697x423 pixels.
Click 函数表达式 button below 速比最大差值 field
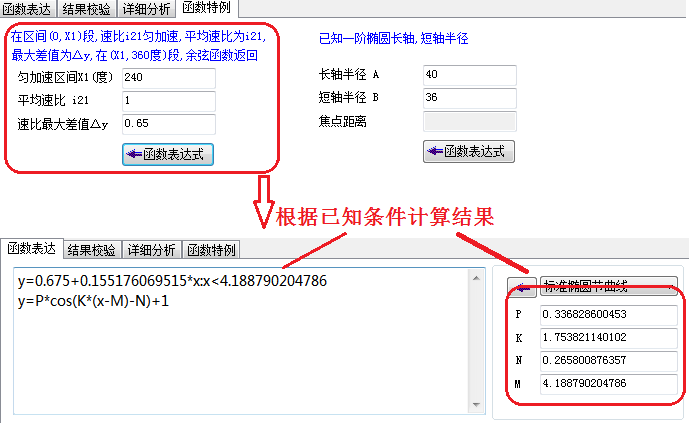[168, 154]
